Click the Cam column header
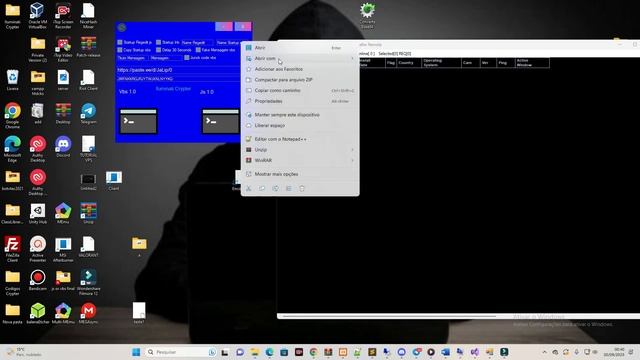The width and height of the screenshot is (640, 360). [x=470, y=63]
